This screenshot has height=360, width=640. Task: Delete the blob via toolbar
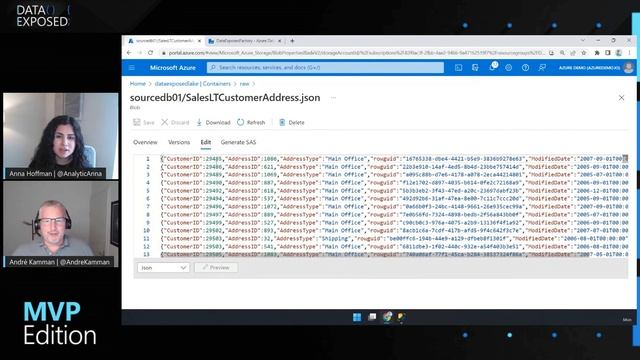[291, 122]
